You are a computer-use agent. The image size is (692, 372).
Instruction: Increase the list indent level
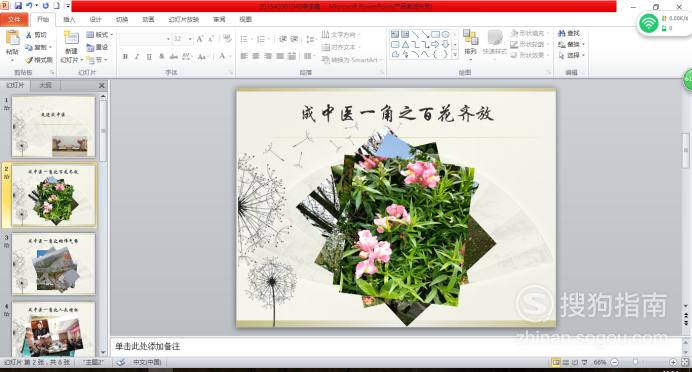[294, 39]
